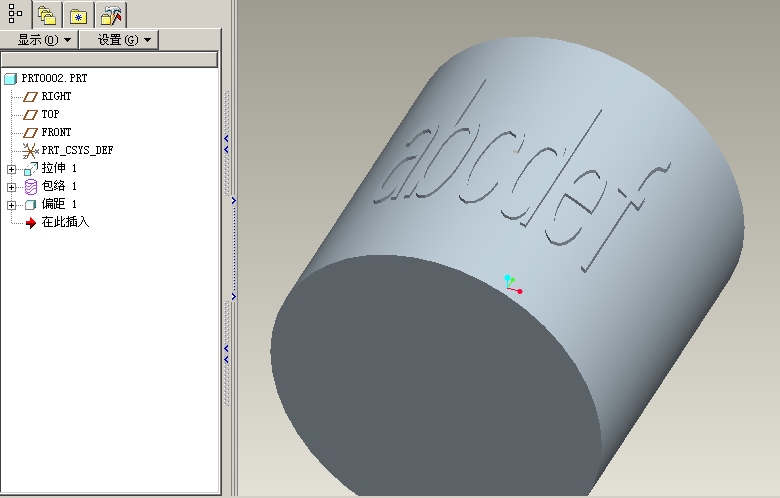
Task: Click the embossed abcdef text on the cylinder
Action: (522, 177)
